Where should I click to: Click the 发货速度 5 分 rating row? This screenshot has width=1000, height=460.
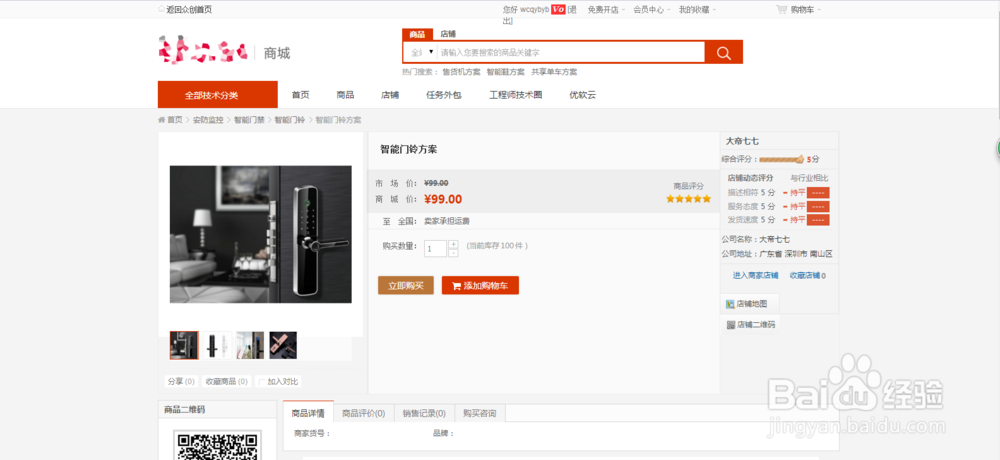click(x=778, y=219)
